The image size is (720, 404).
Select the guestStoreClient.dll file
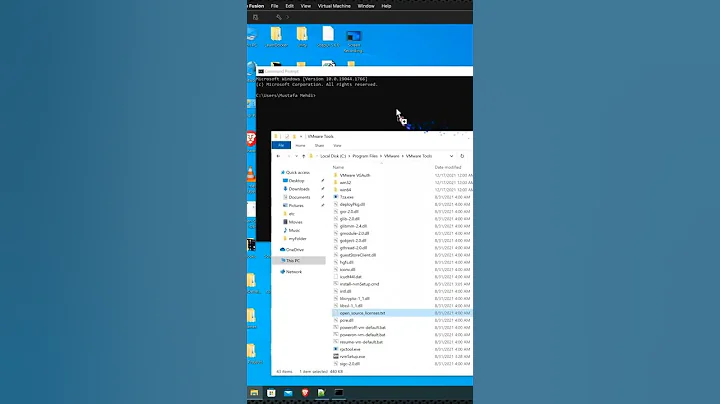pyautogui.click(x=358, y=255)
